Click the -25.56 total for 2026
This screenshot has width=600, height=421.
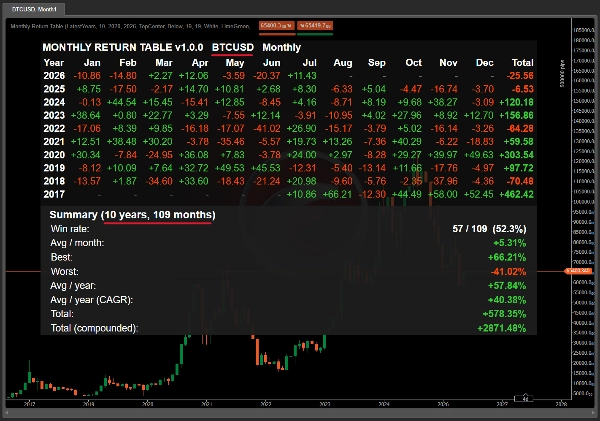click(520, 76)
